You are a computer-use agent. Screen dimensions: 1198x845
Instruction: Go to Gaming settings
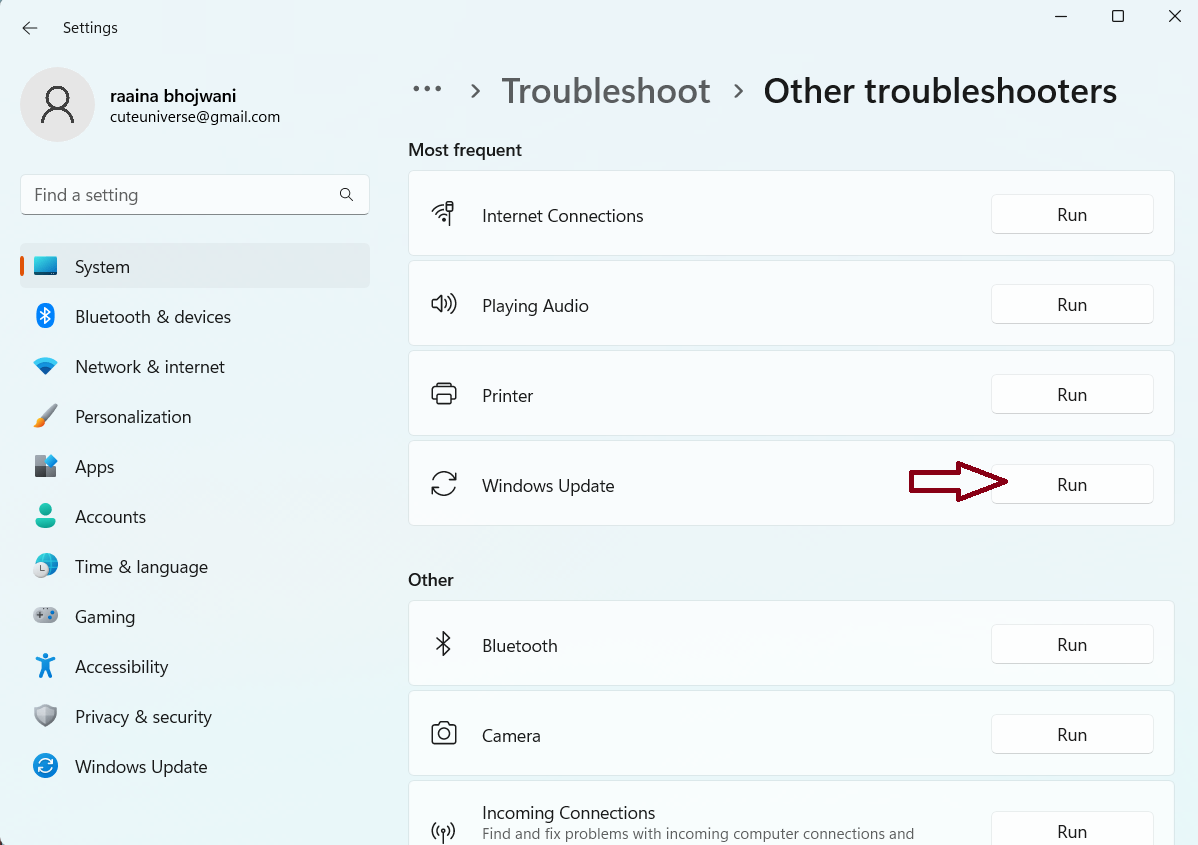(104, 617)
